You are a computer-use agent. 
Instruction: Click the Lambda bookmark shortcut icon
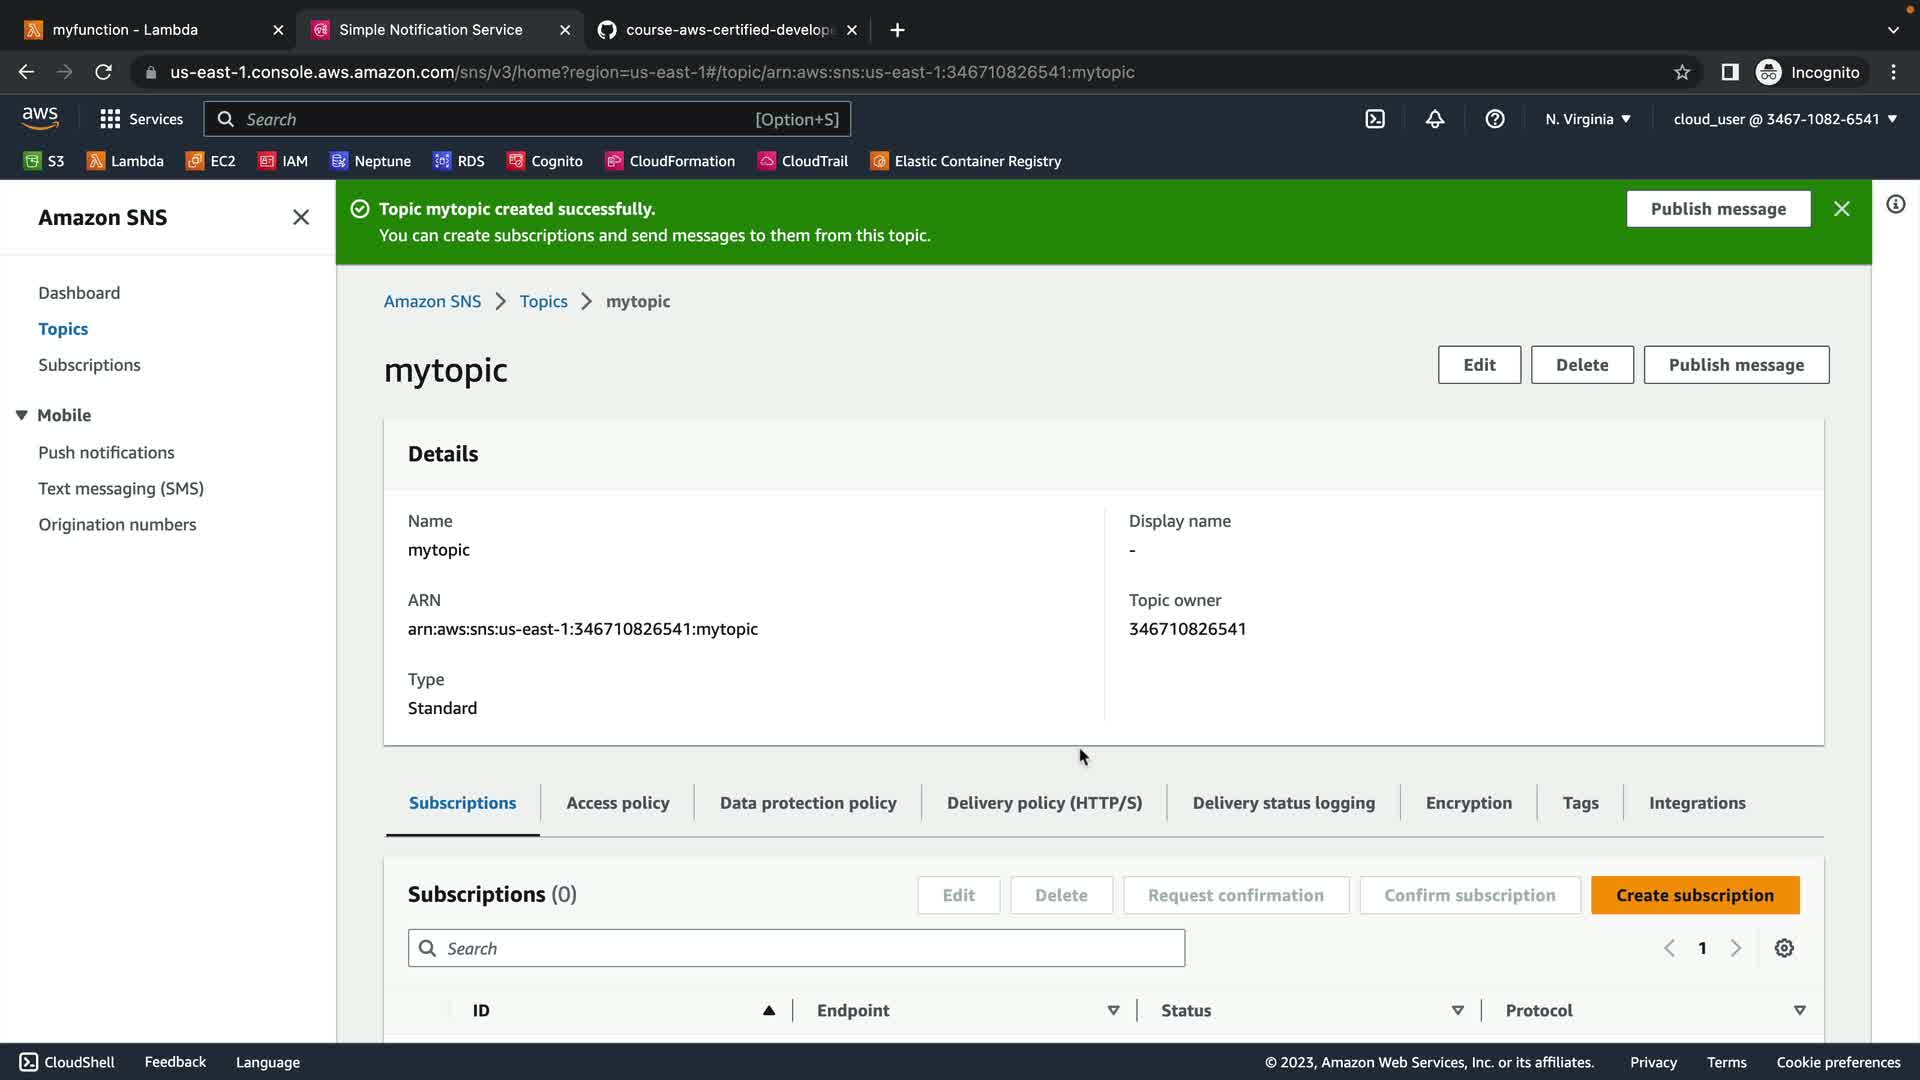pyautogui.click(x=96, y=161)
